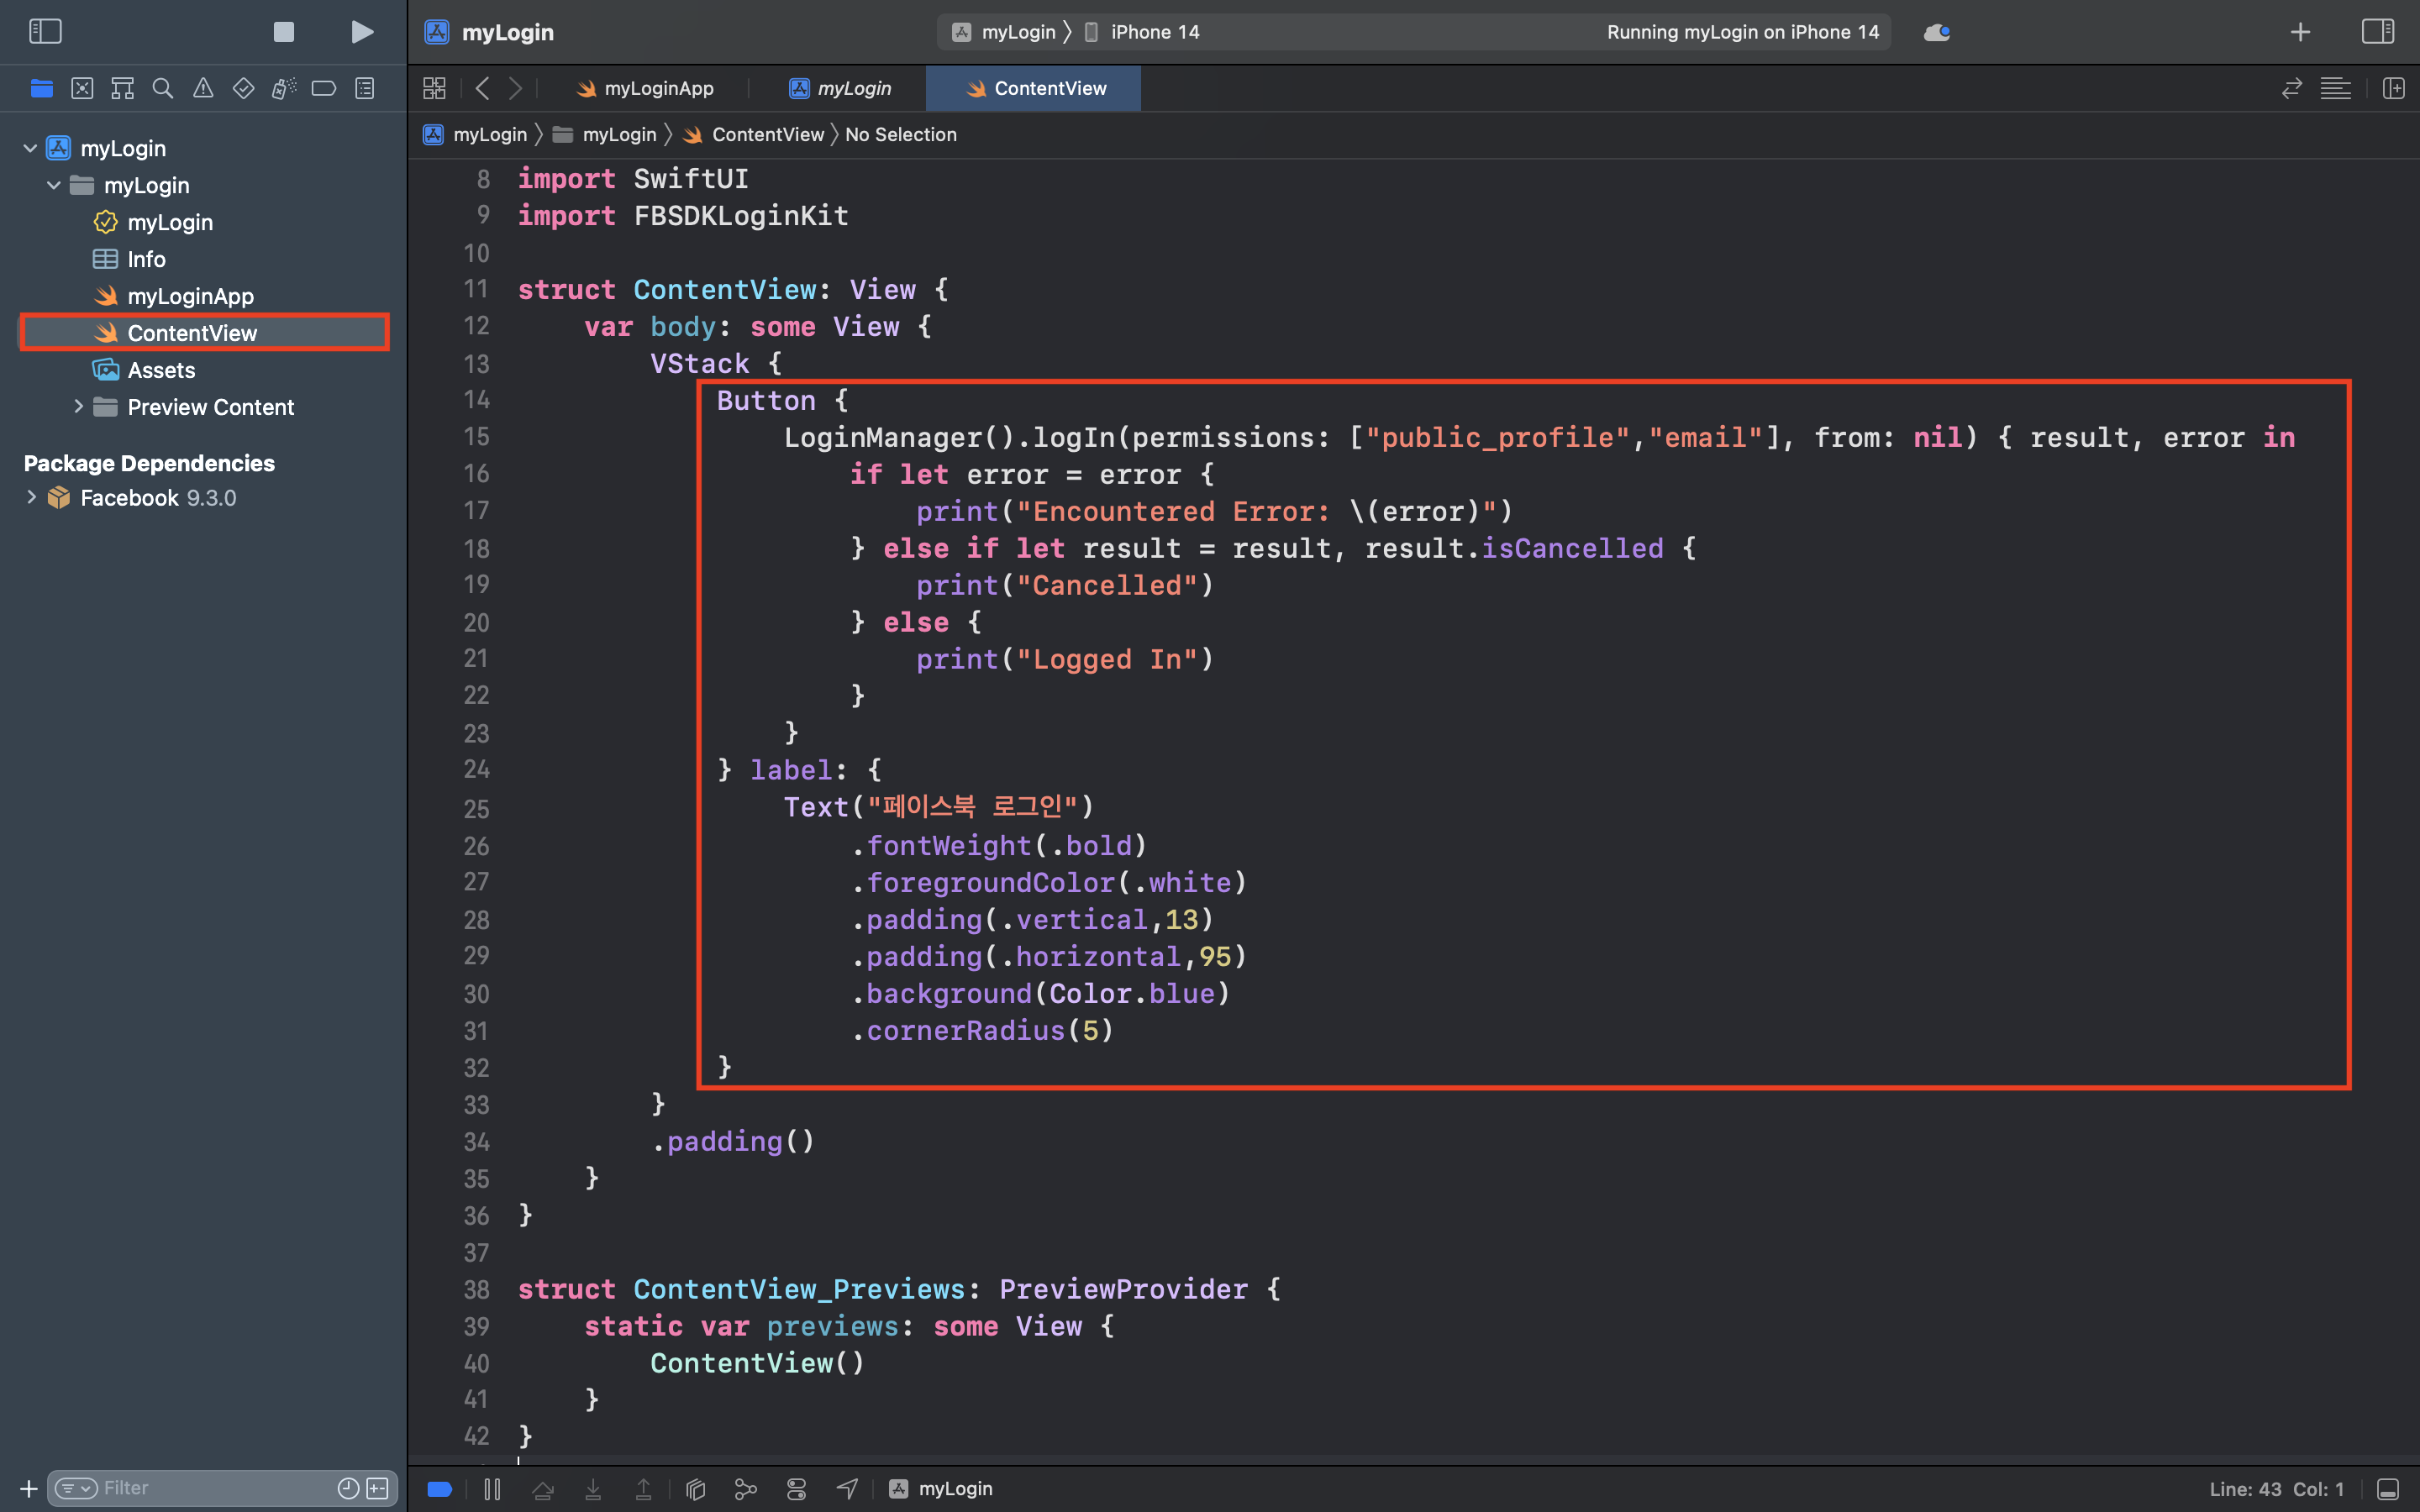Expand Facebook 9.3.0 package dependency
Image resolution: width=2420 pixels, height=1512 pixels.
31,498
